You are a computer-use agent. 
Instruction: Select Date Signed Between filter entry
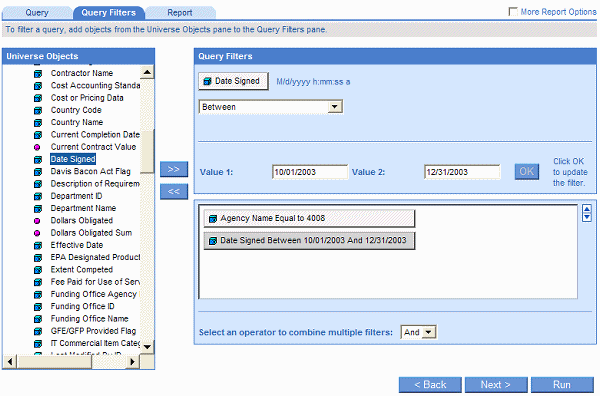coord(309,241)
